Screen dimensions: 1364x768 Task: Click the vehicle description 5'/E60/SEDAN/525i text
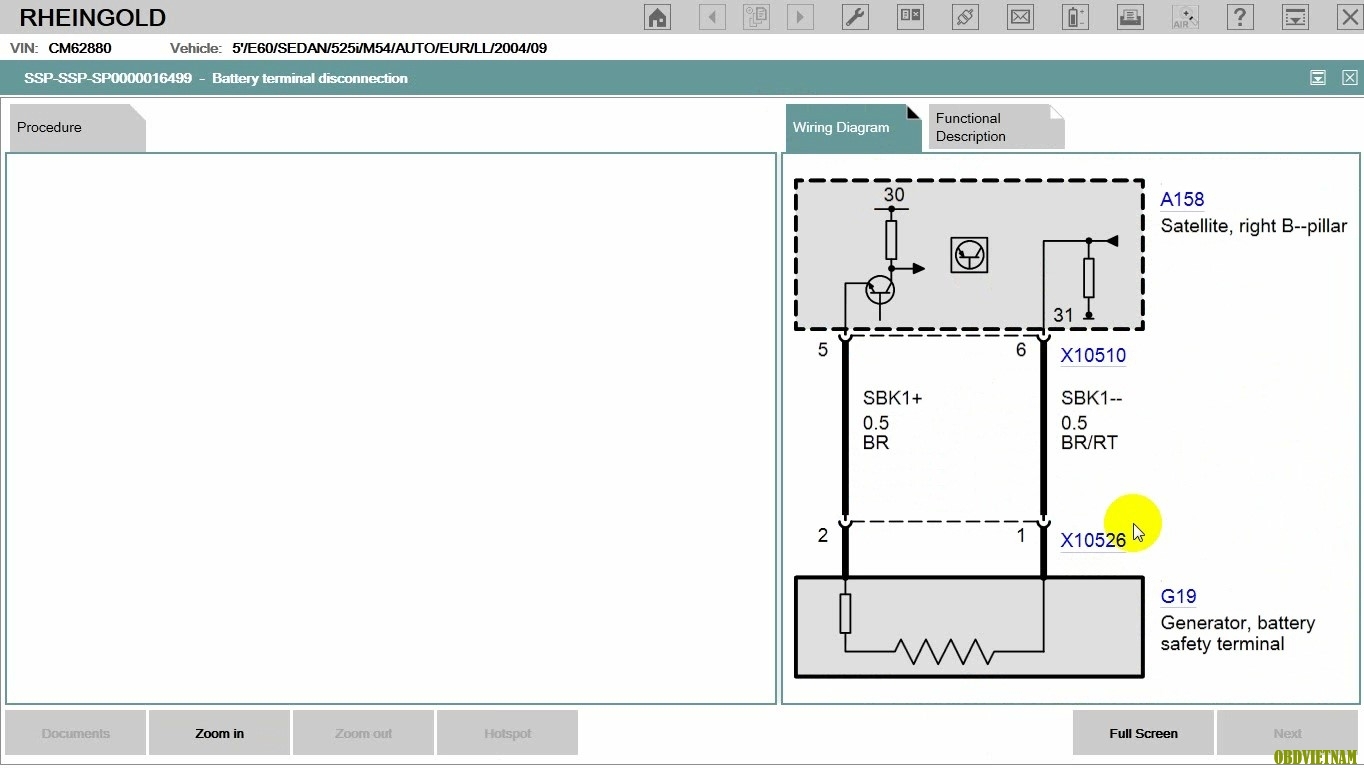coord(390,48)
